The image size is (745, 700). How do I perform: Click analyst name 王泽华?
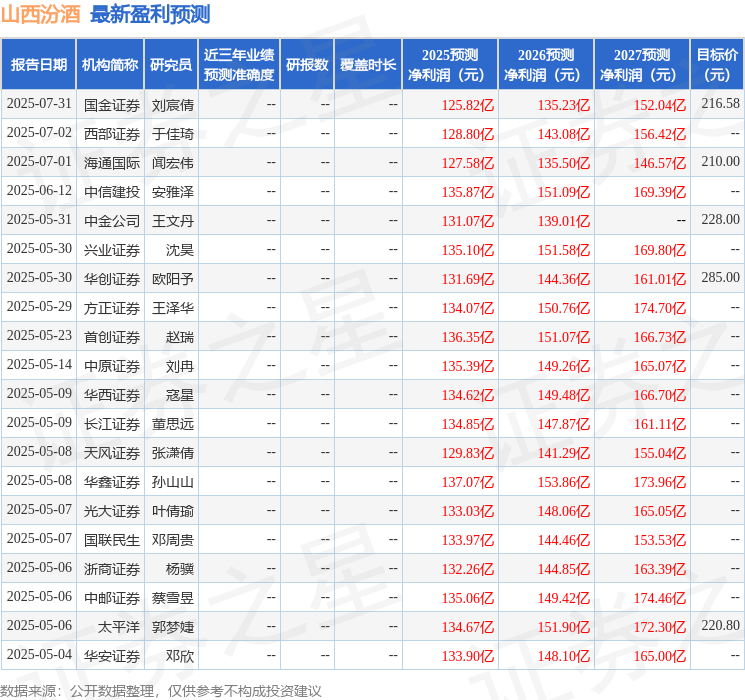coord(172,308)
